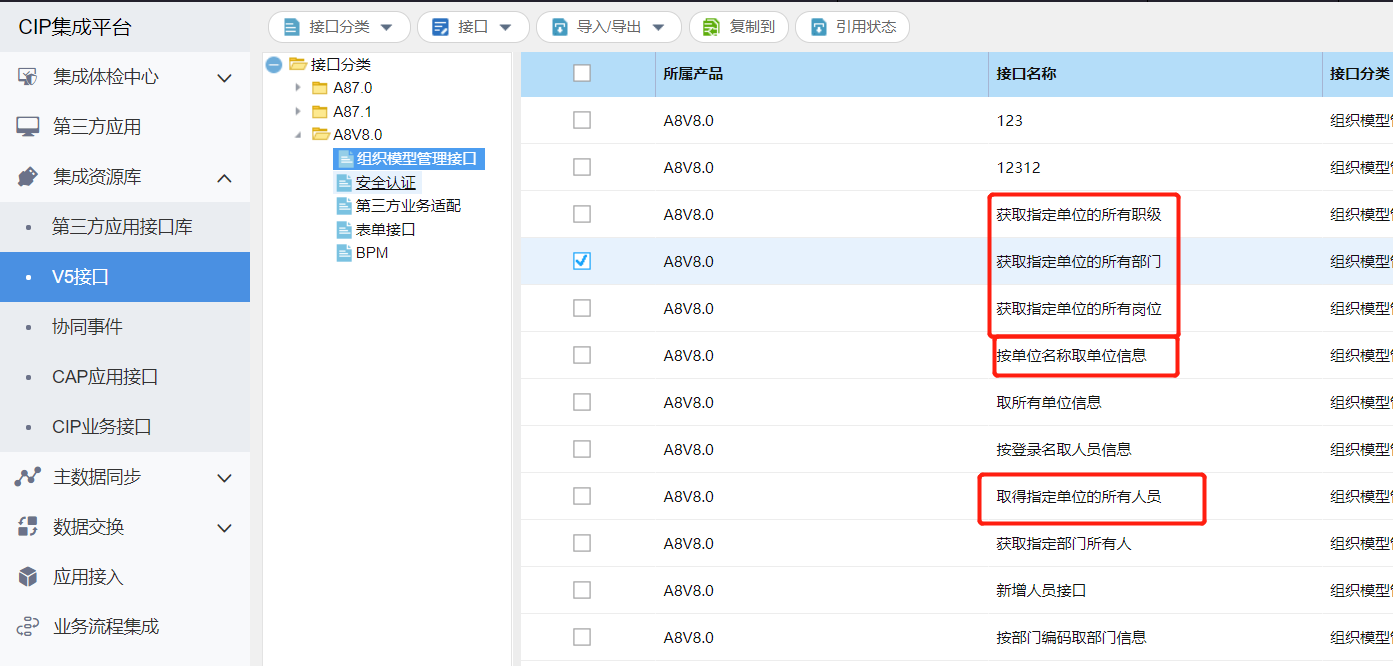This screenshot has width=1393, height=666.
Task: Click the root 接口分类 folder icon
Action: 297,64
